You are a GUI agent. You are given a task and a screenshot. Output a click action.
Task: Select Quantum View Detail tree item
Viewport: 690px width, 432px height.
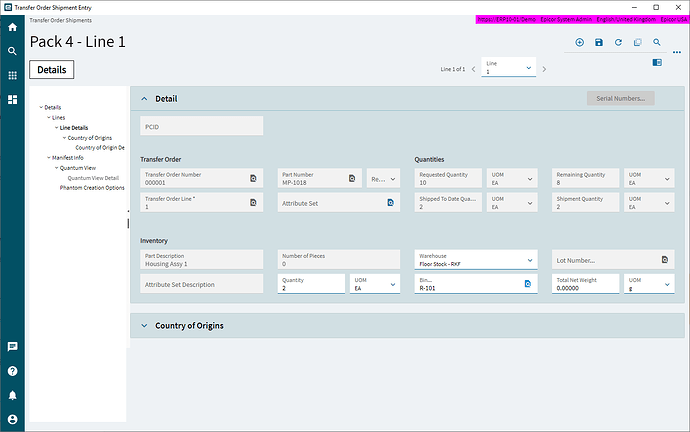coord(93,178)
